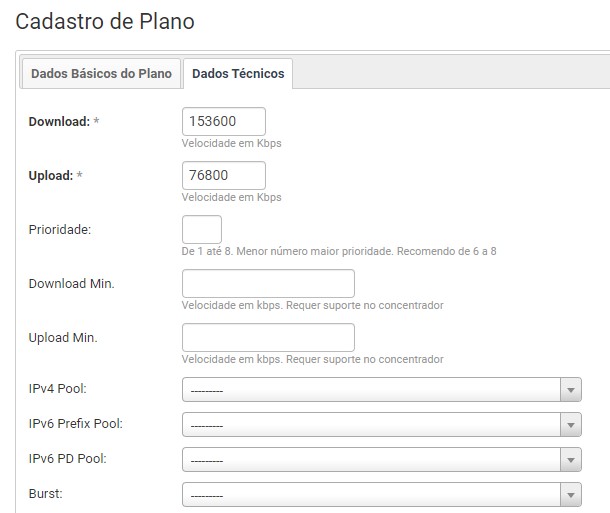Click the "Prioridade:" text label
Image resolution: width=610 pixels, height=513 pixels.
60,230
